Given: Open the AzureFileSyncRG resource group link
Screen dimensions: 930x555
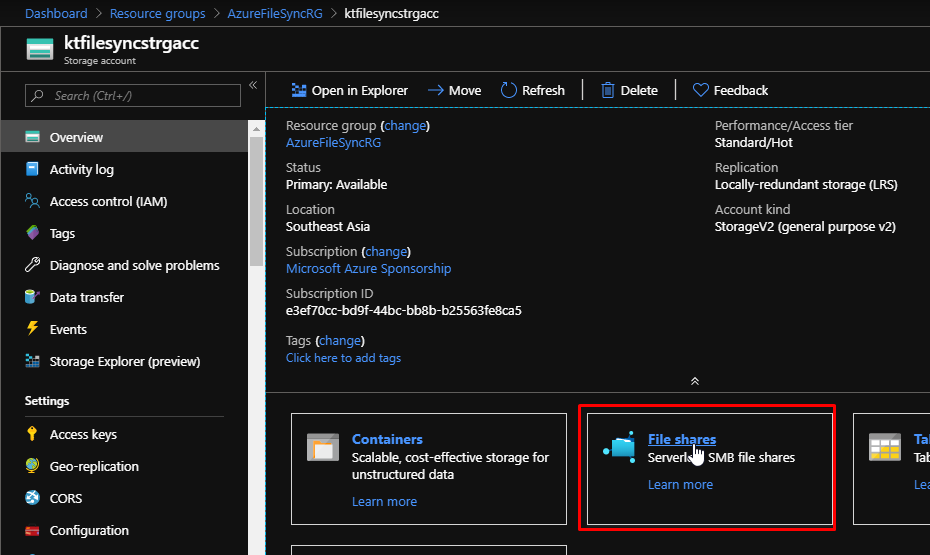Looking at the screenshot, I should pos(333,142).
